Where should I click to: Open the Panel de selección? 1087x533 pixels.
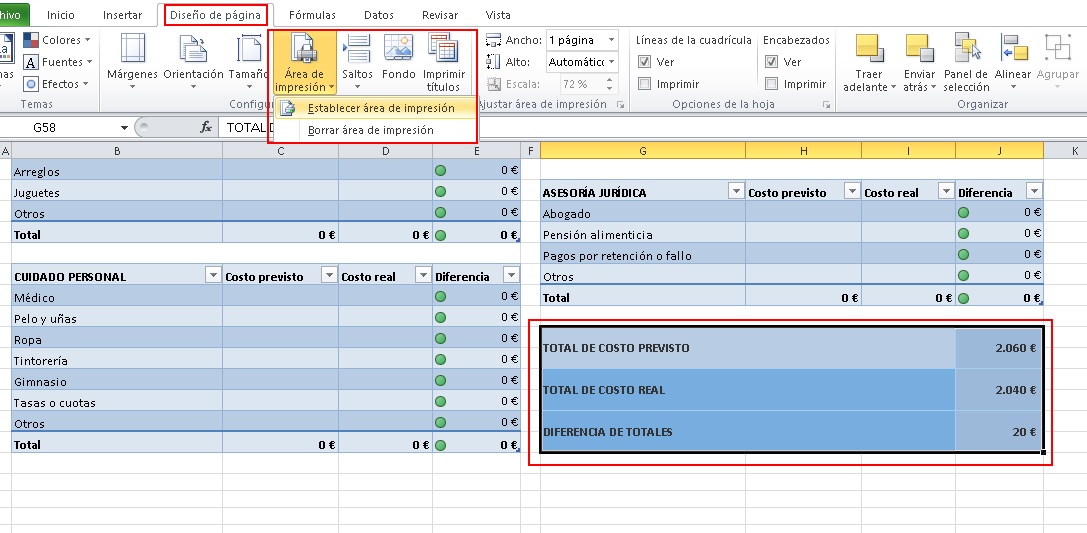pos(966,52)
